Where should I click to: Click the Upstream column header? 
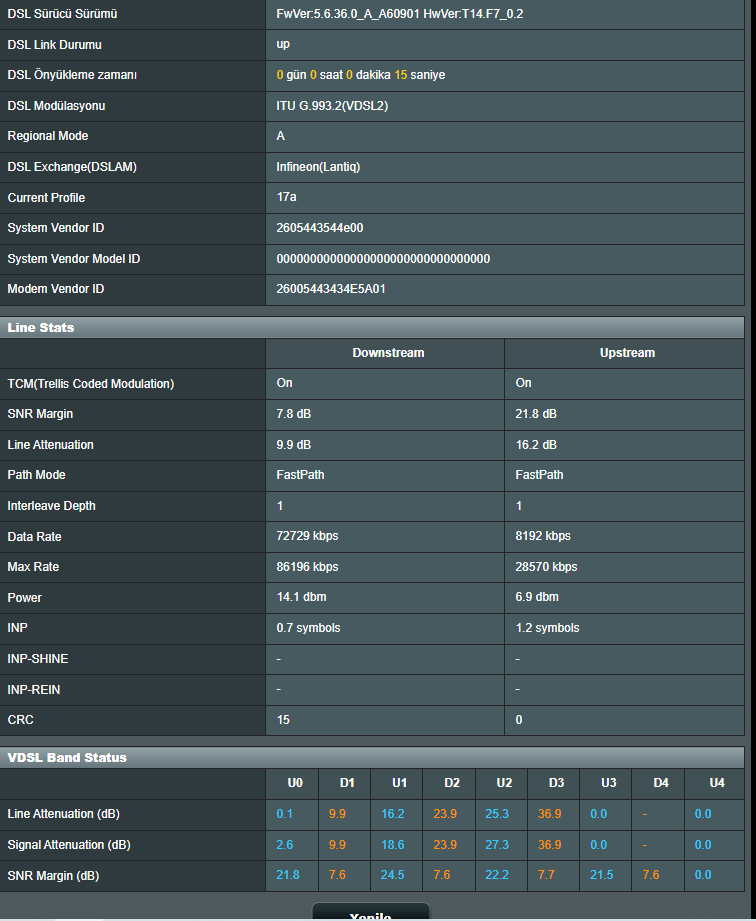coord(627,353)
